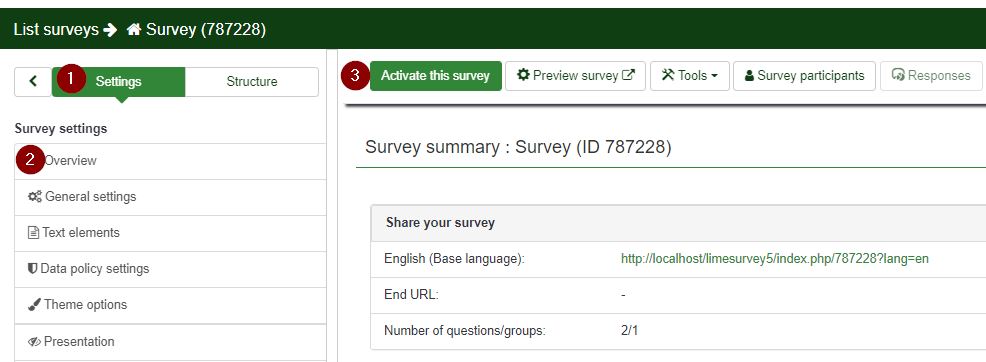Click the external link icon on Preview survey
Screen dimensions: 986x362
click(628, 75)
